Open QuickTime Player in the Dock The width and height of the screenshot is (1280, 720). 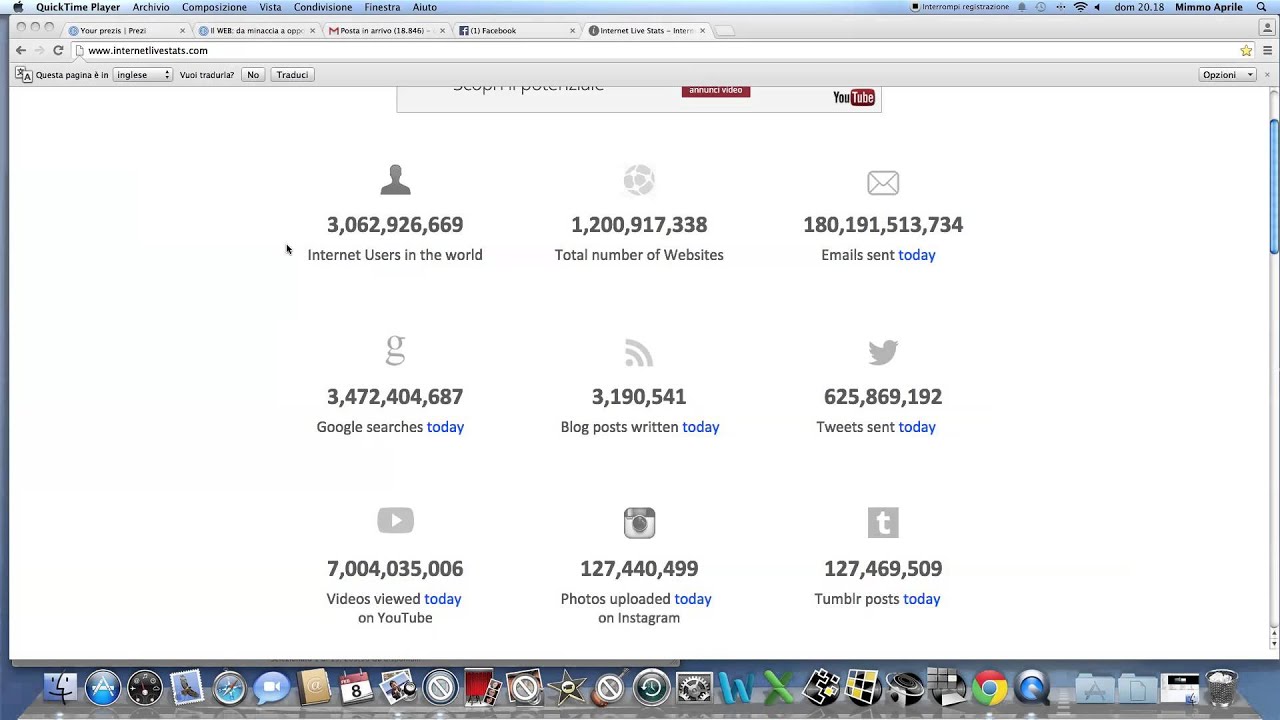click(1031, 688)
